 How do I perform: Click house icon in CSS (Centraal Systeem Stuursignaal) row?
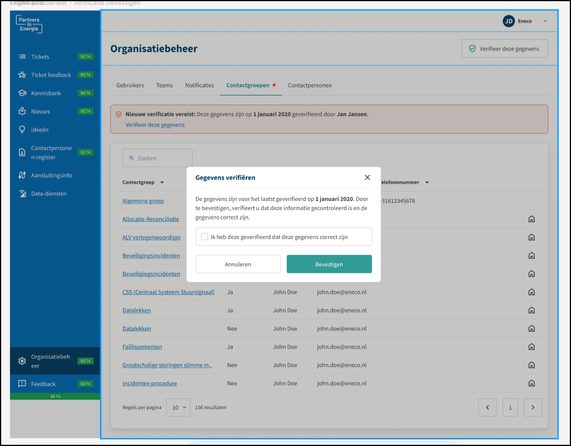point(531,292)
